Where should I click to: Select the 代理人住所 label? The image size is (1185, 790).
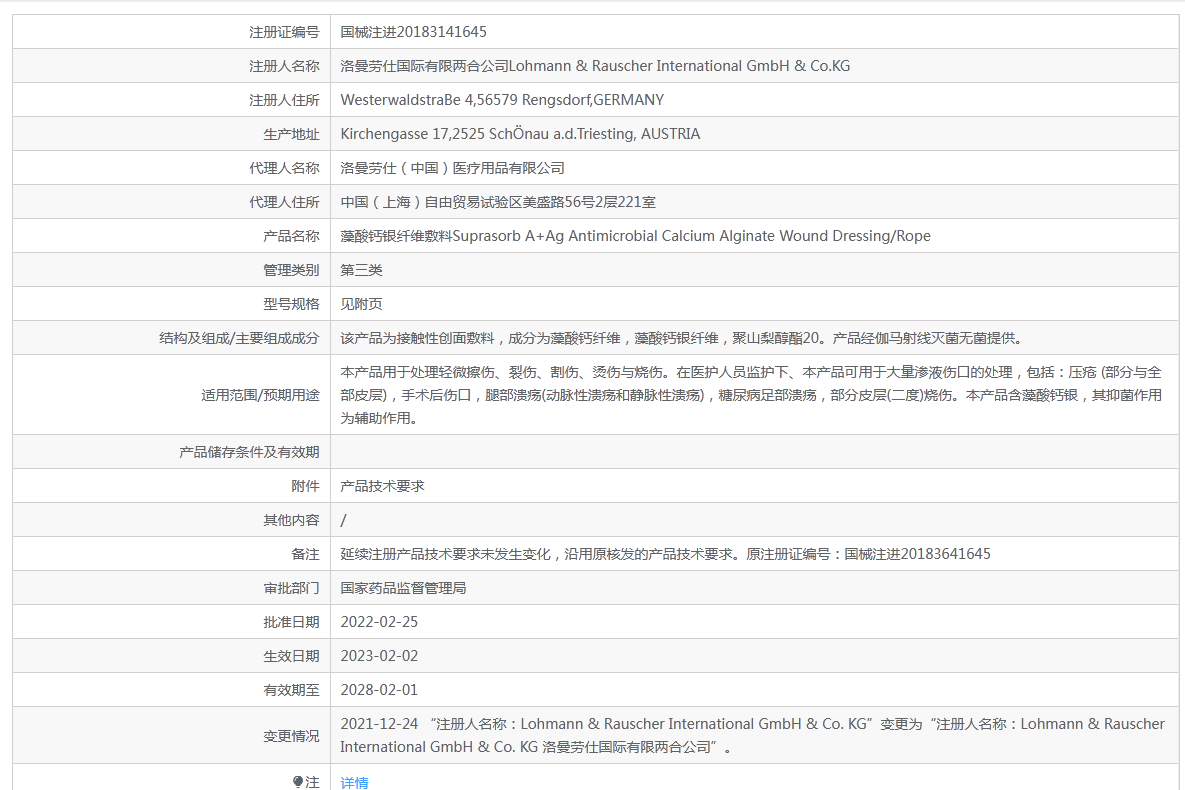(x=284, y=202)
